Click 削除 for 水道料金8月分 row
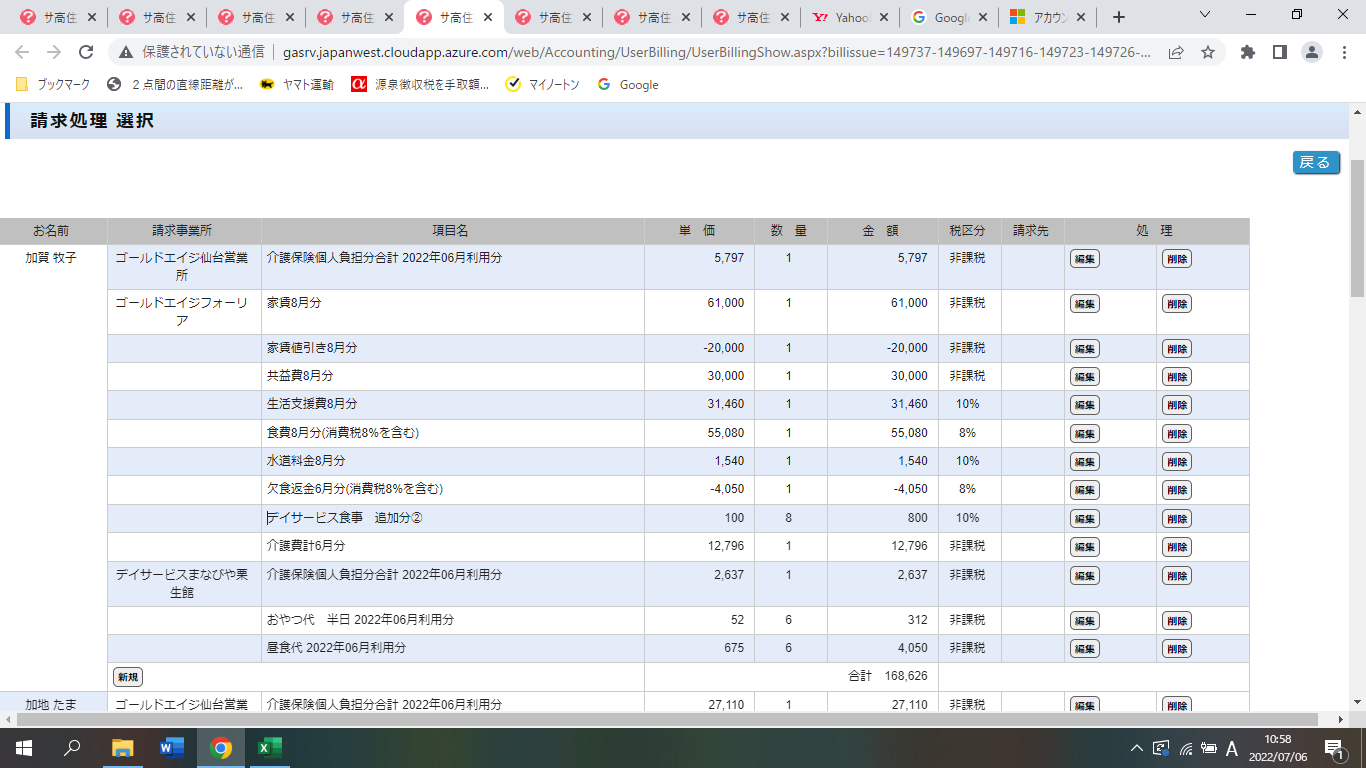The width and height of the screenshot is (1366, 768). coord(1176,462)
